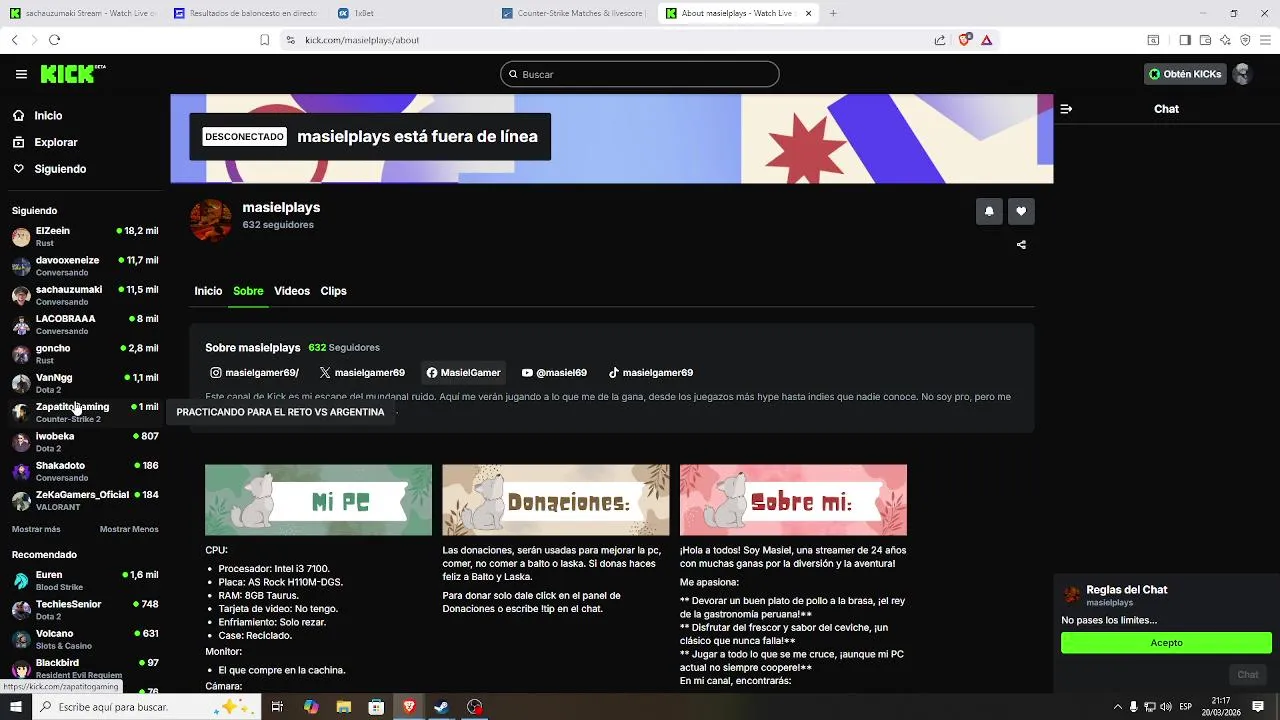Open Volcano recommended channel
This screenshot has width=1280, height=720.
coord(85,638)
